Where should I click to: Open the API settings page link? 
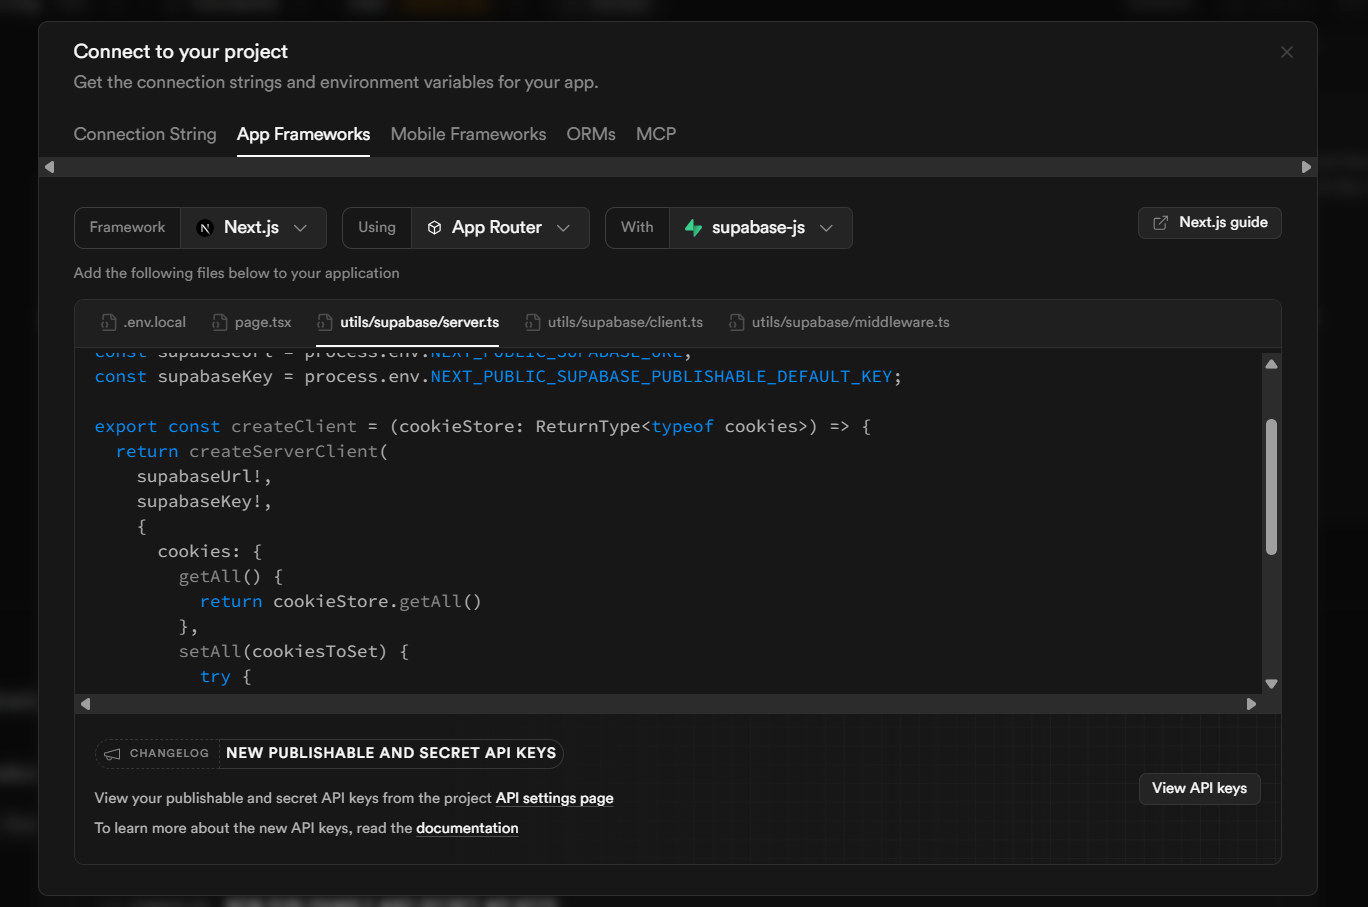(x=554, y=798)
